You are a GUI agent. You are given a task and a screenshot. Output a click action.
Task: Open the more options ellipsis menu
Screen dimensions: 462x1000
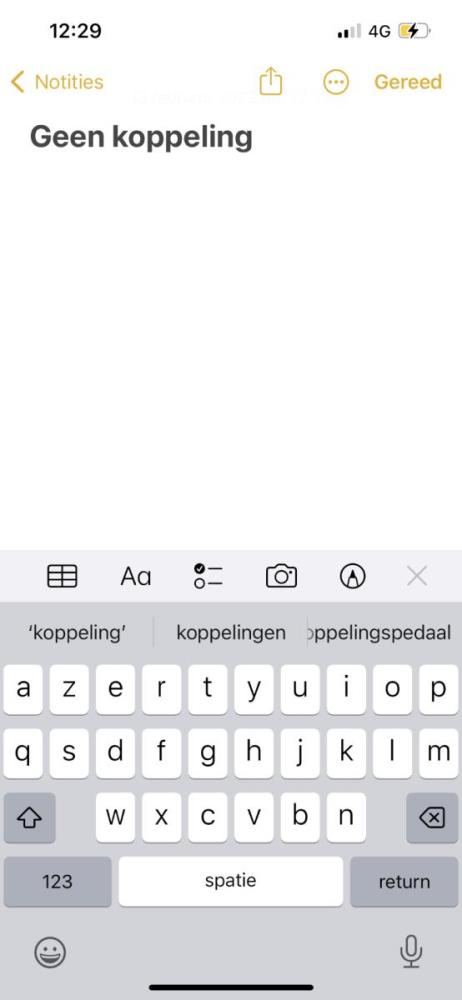336,82
